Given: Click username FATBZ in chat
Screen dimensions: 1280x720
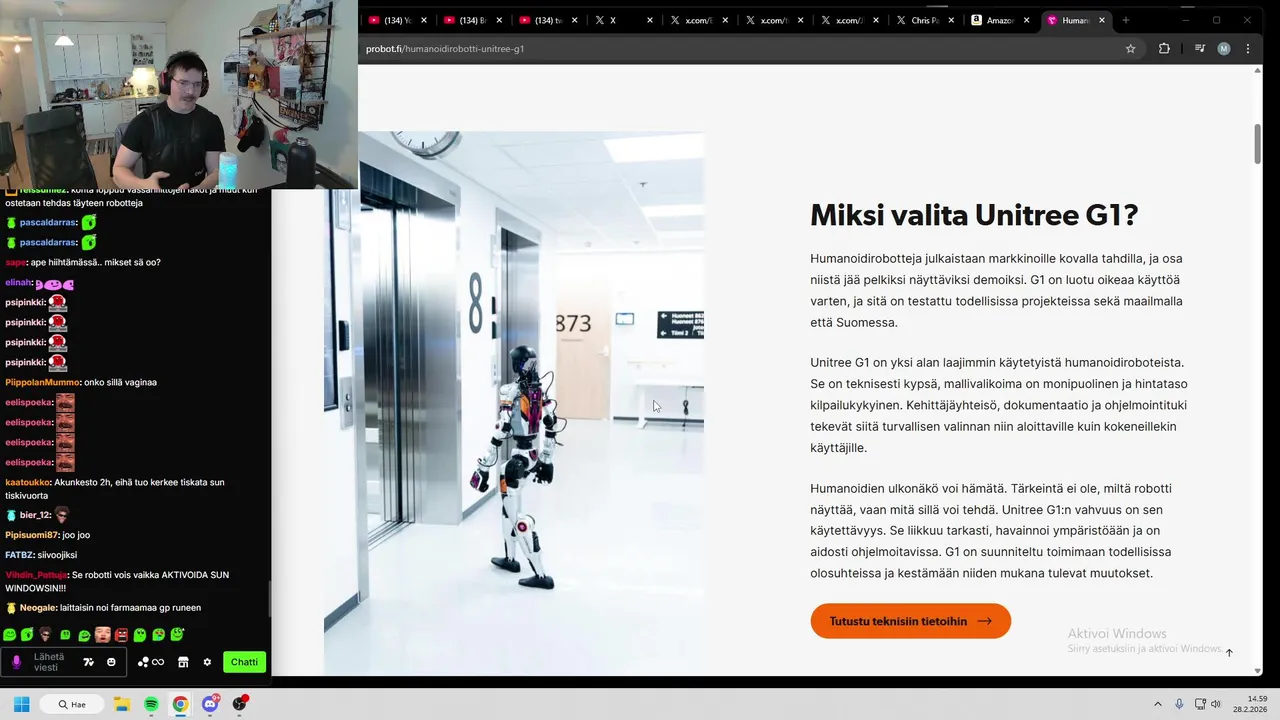Looking at the screenshot, I should pyautogui.click(x=19, y=555).
